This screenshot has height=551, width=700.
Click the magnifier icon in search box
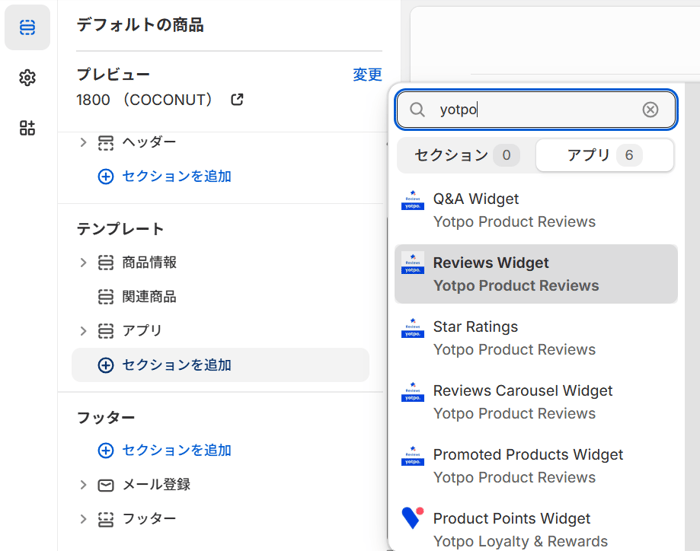417,109
